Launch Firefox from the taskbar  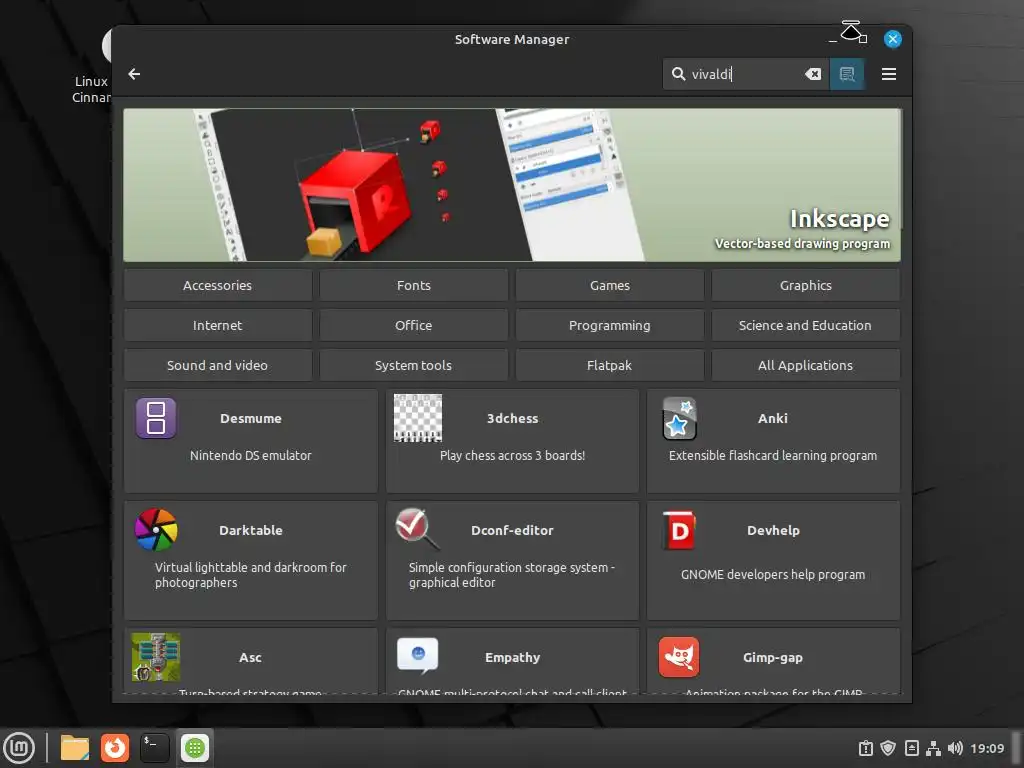[x=115, y=748]
